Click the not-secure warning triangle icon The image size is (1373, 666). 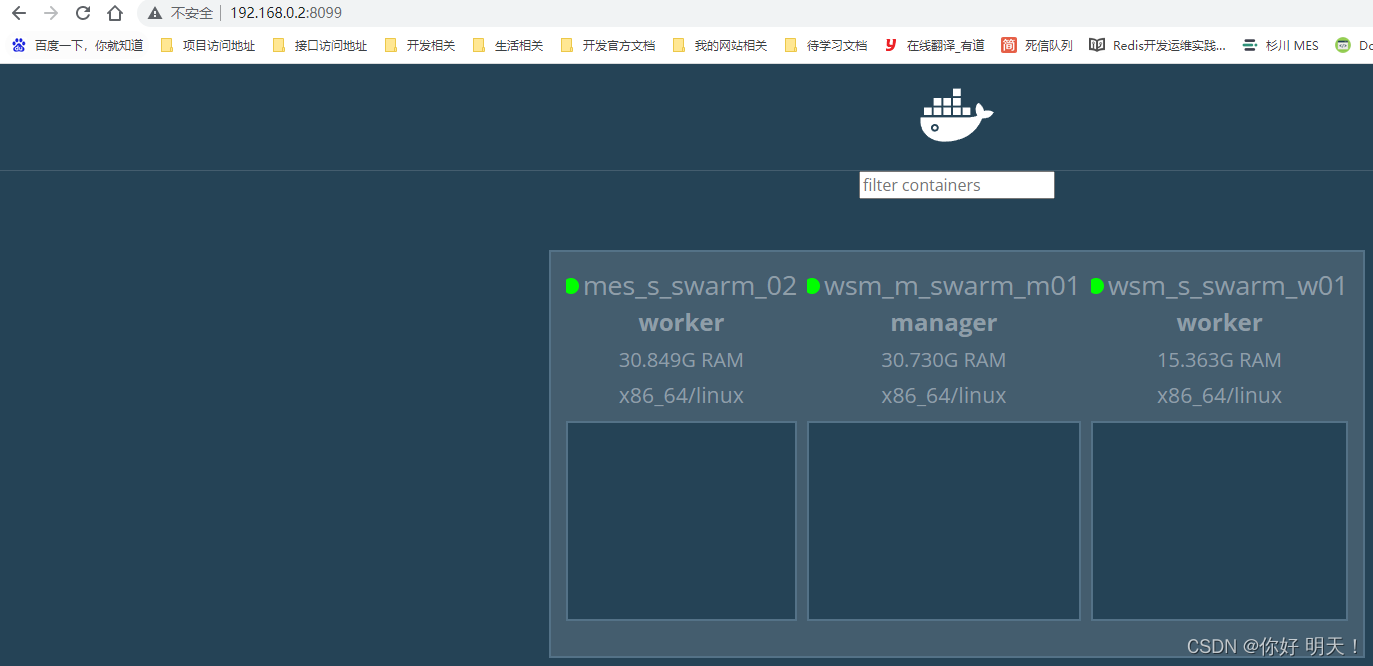pyautogui.click(x=154, y=13)
